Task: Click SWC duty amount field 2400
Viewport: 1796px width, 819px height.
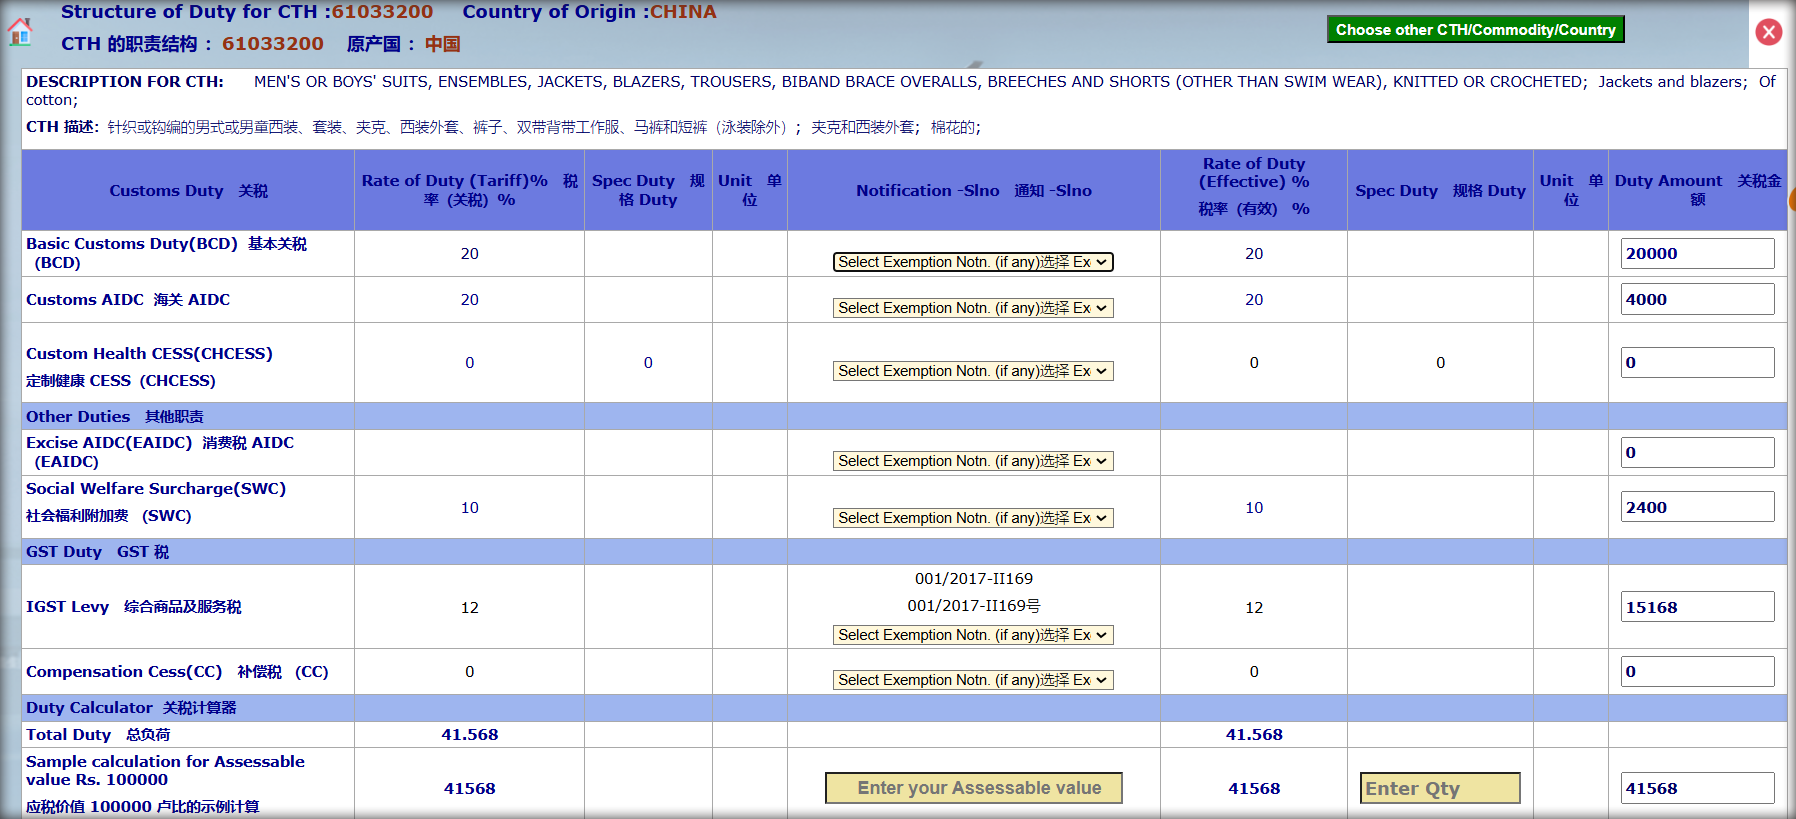Action: 1697,507
